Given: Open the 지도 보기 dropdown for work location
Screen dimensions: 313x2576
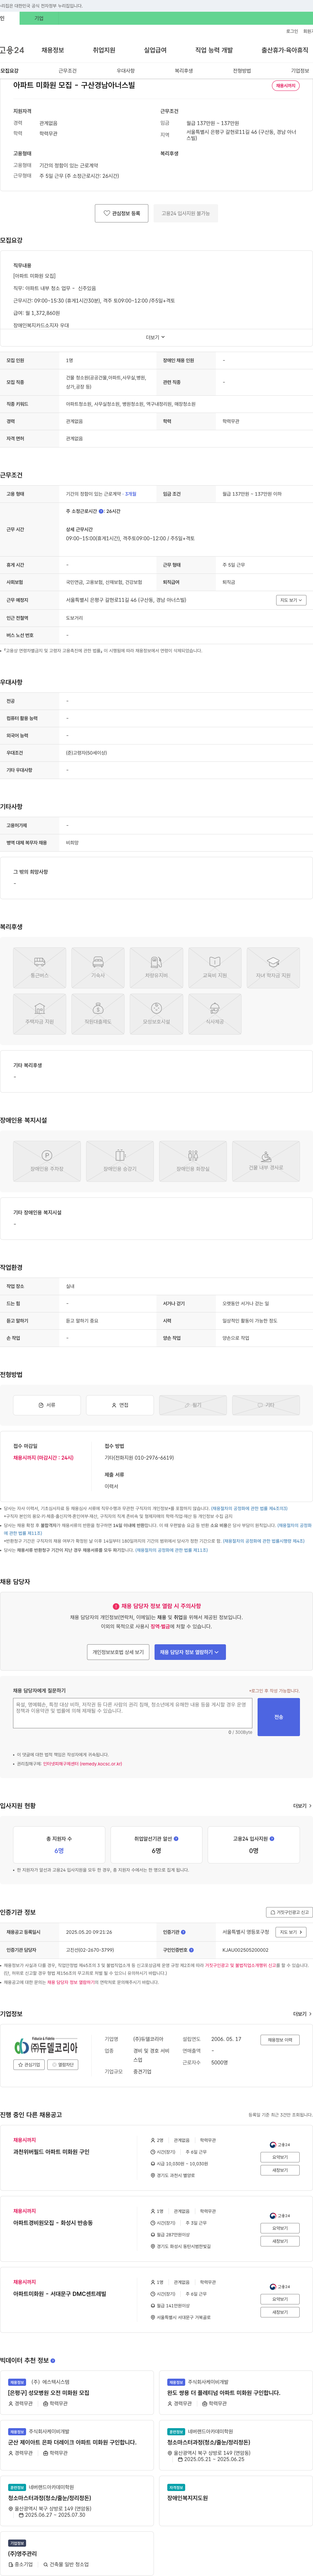Looking at the screenshot, I should pos(291,600).
